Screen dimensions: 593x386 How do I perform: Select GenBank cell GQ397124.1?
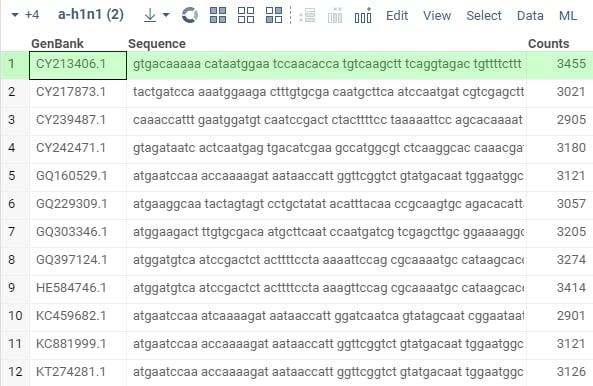tap(78, 261)
